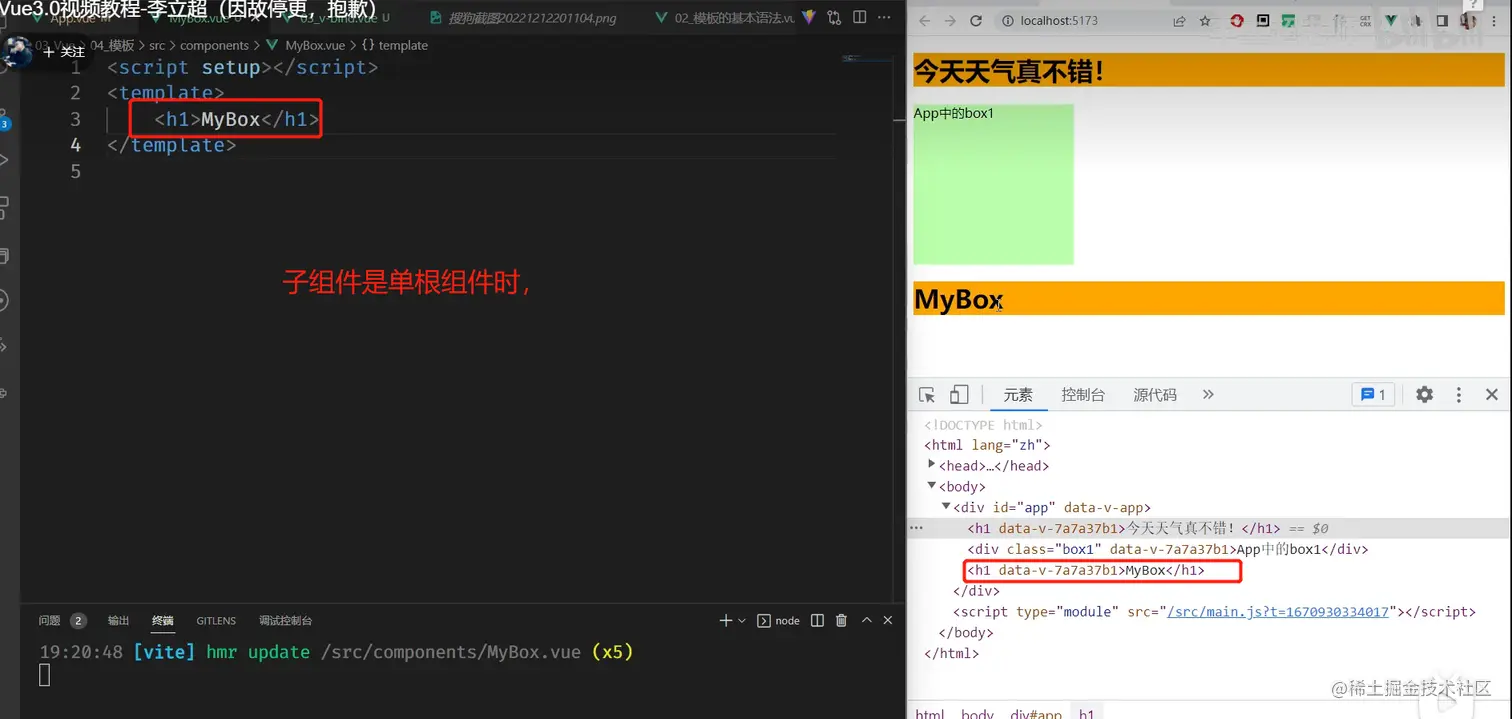Open the 输出 panel tab
This screenshot has width=1512, height=719.
(x=119, y=621)
